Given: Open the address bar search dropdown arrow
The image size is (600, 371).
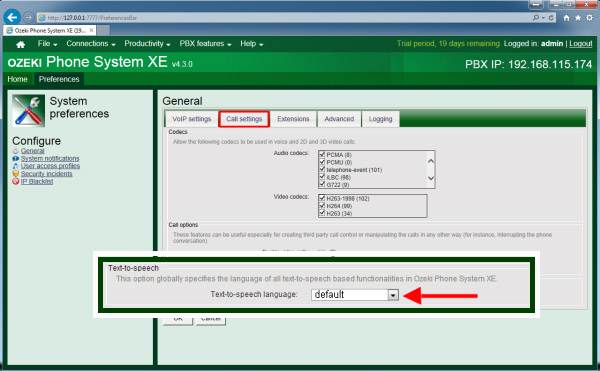Looking at the screenshot, I should tap(543, 18).
